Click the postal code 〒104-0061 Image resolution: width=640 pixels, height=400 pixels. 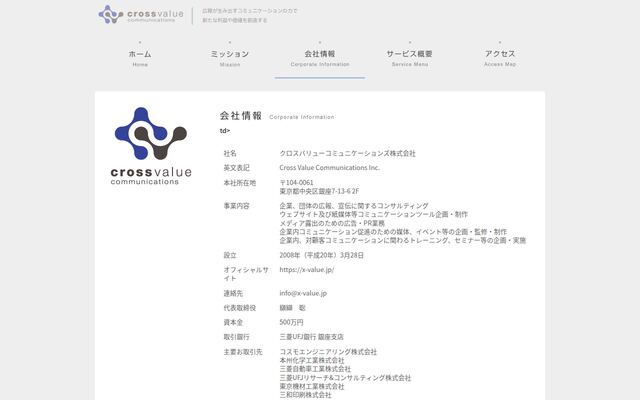tap(296, 182)
